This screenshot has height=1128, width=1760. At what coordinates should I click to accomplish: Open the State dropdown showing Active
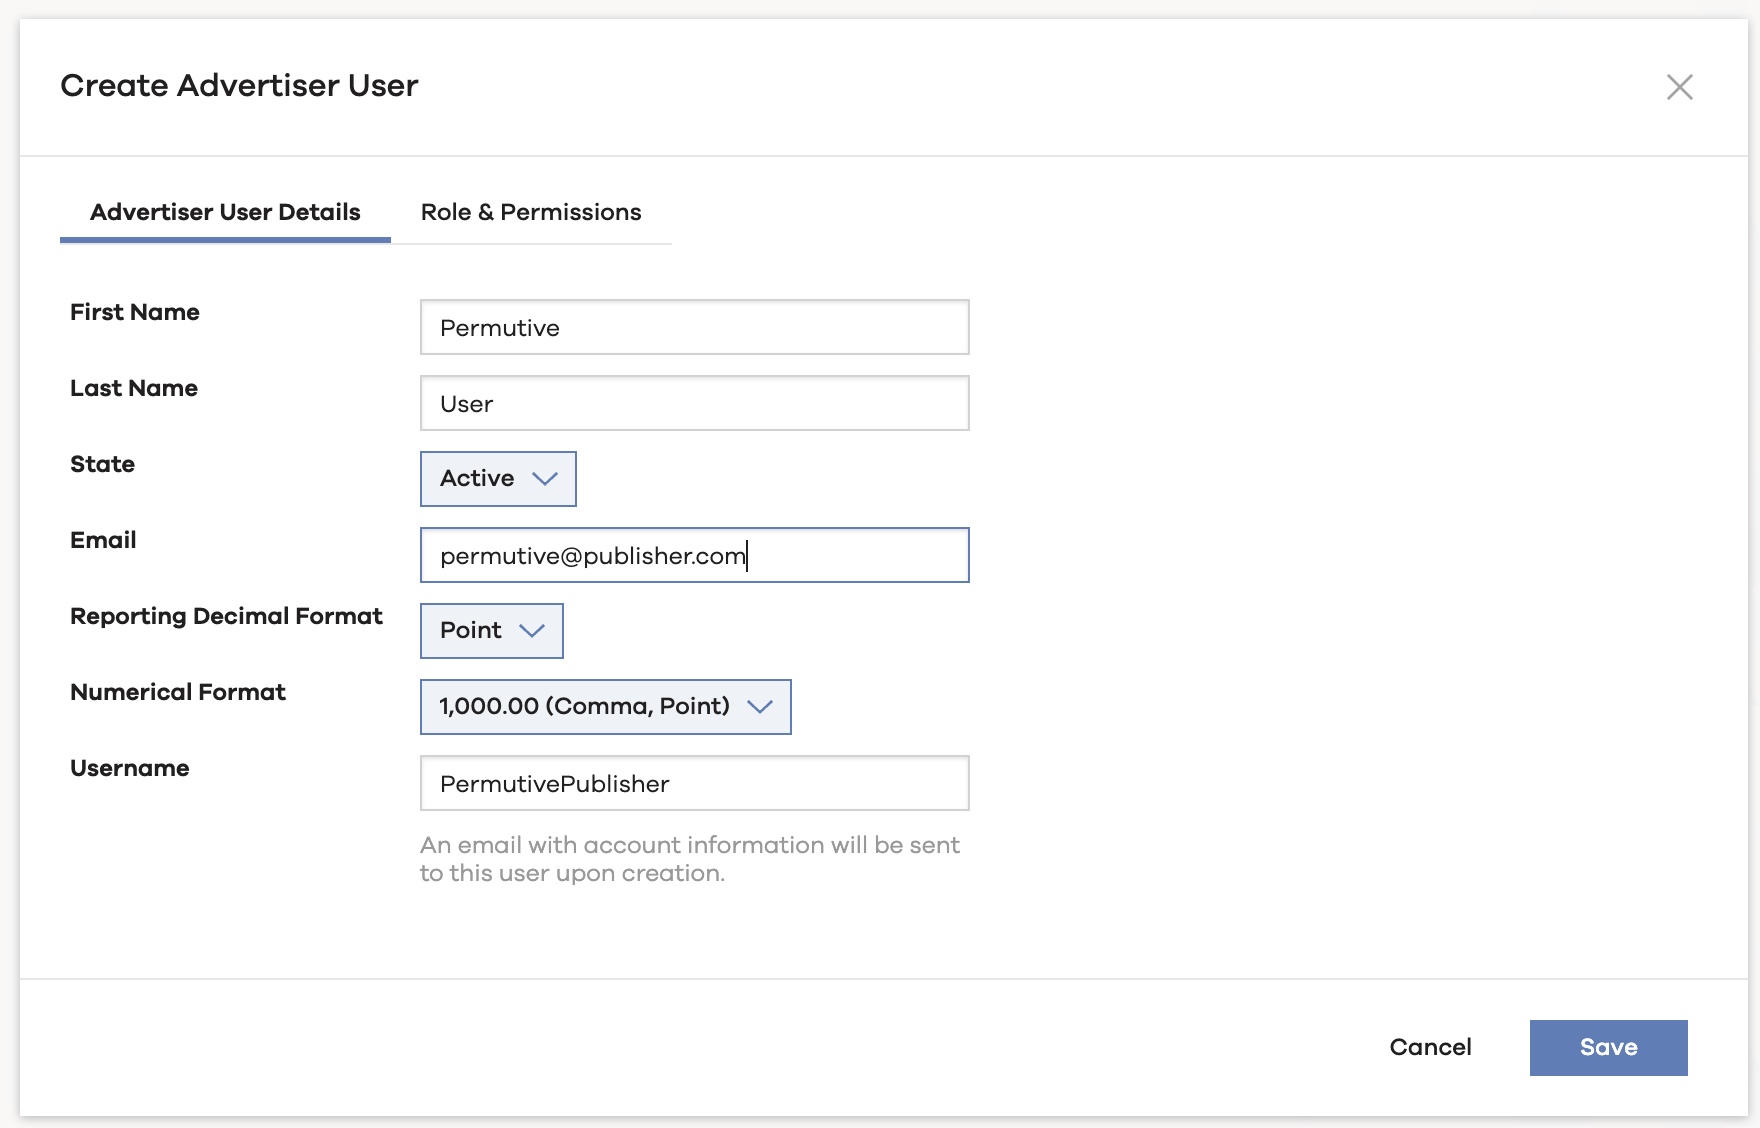(498, 479)
